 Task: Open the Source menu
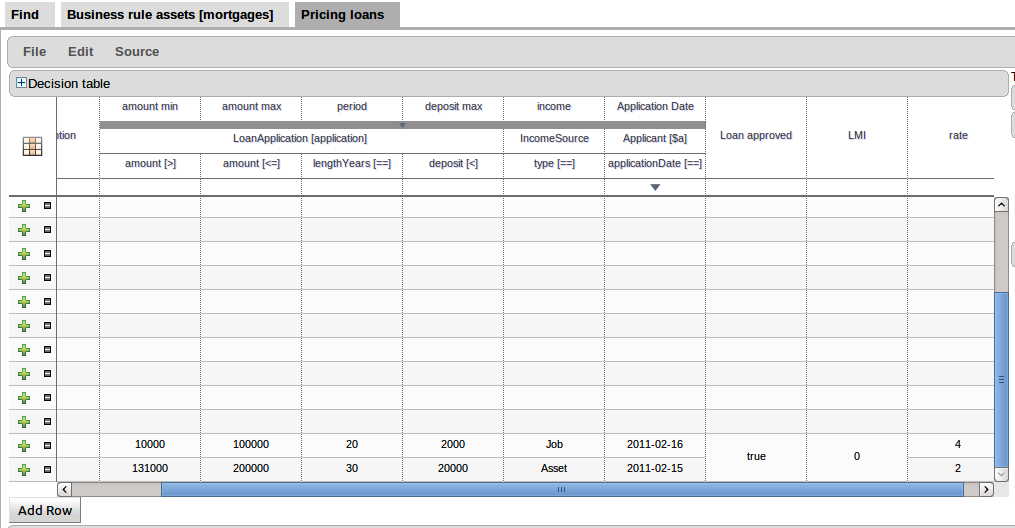pos(137,52)
